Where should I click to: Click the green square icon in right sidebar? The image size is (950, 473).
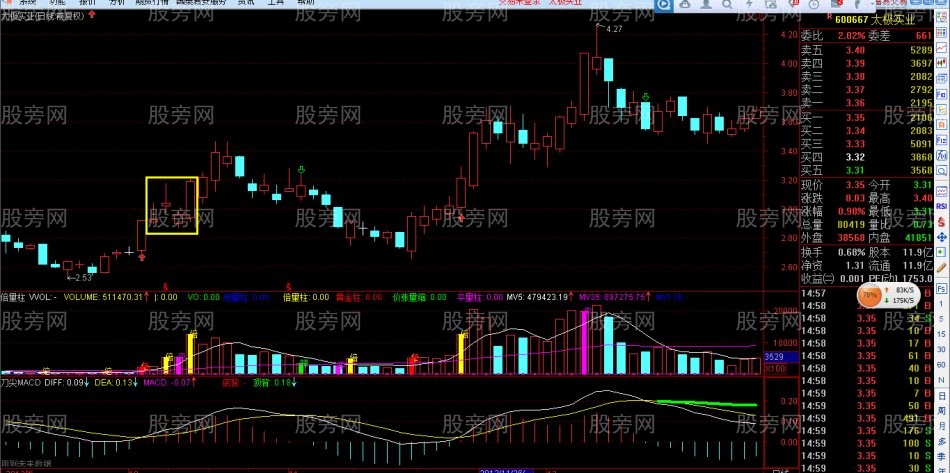(x=940, y=252)
